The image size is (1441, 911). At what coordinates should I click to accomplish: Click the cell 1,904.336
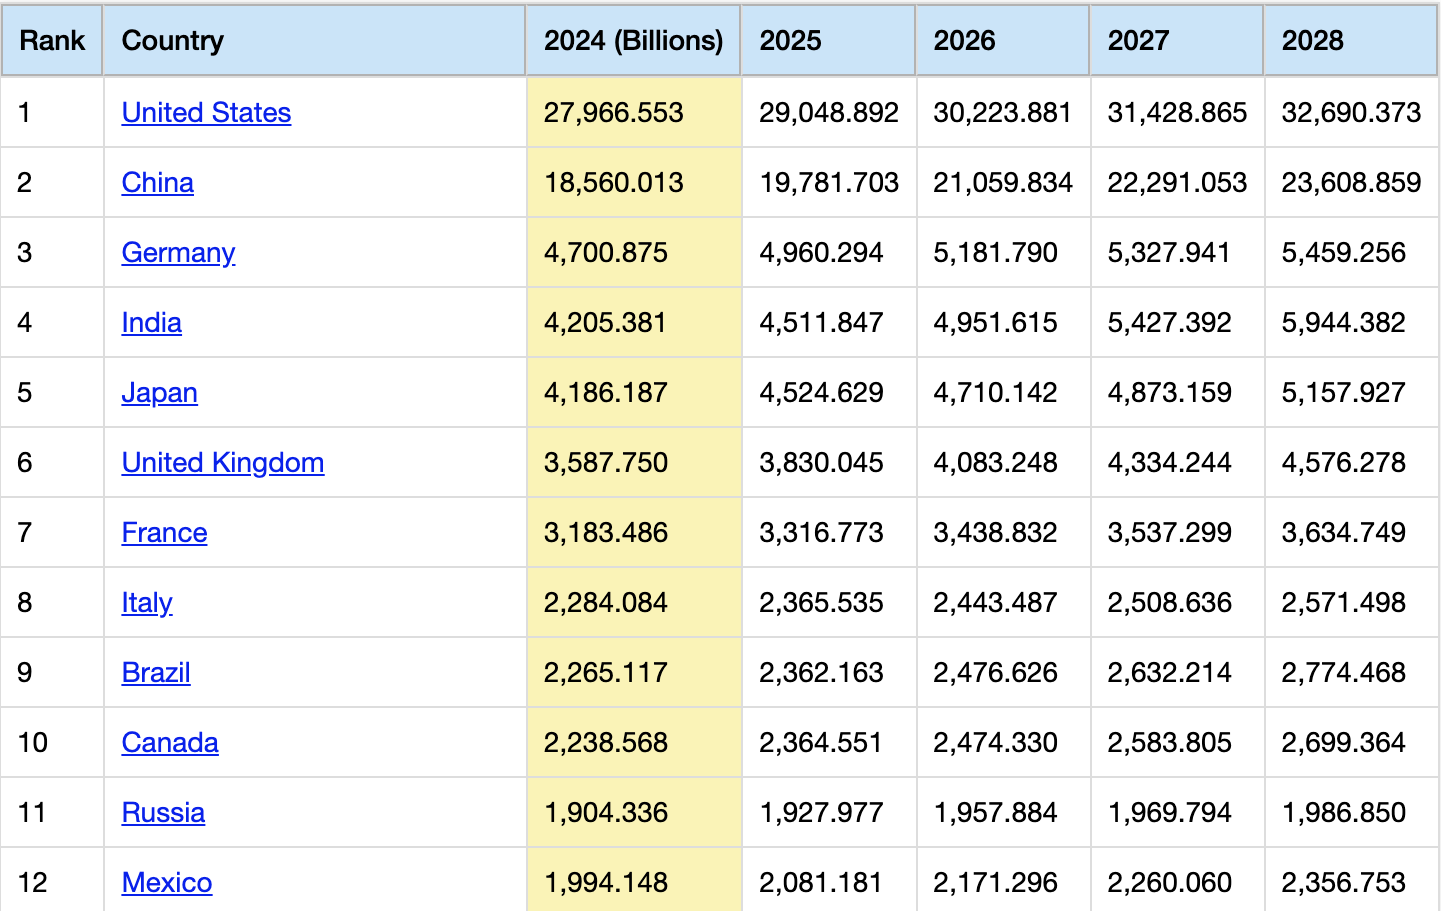click(634, 813)
